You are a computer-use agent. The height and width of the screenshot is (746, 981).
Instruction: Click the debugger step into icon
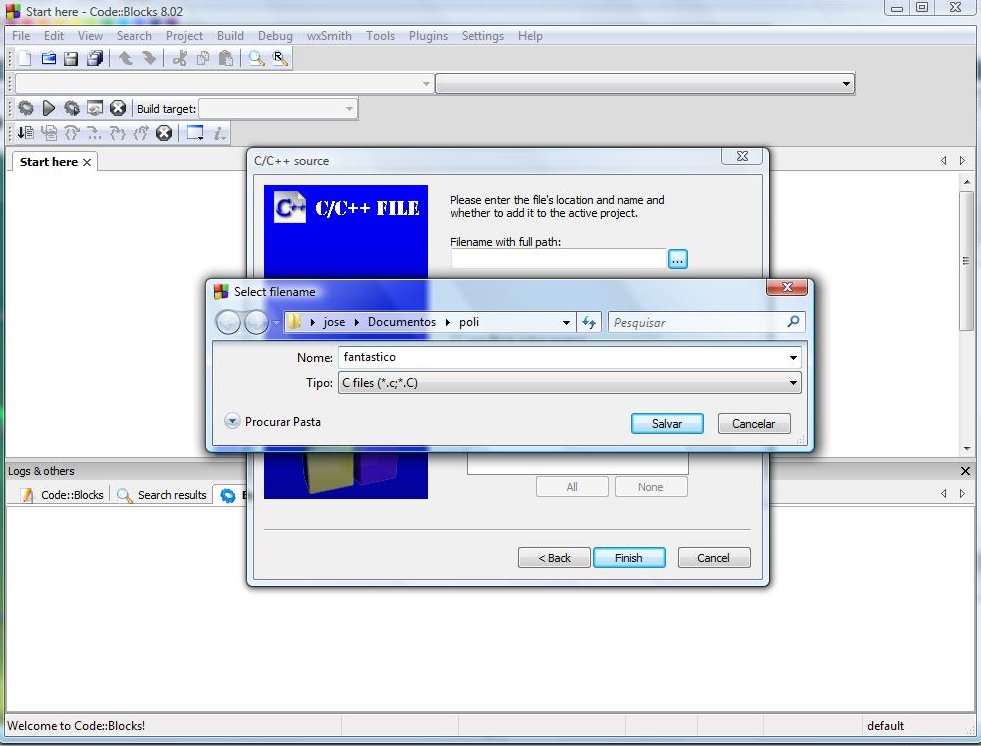click(x=94, y=133)
